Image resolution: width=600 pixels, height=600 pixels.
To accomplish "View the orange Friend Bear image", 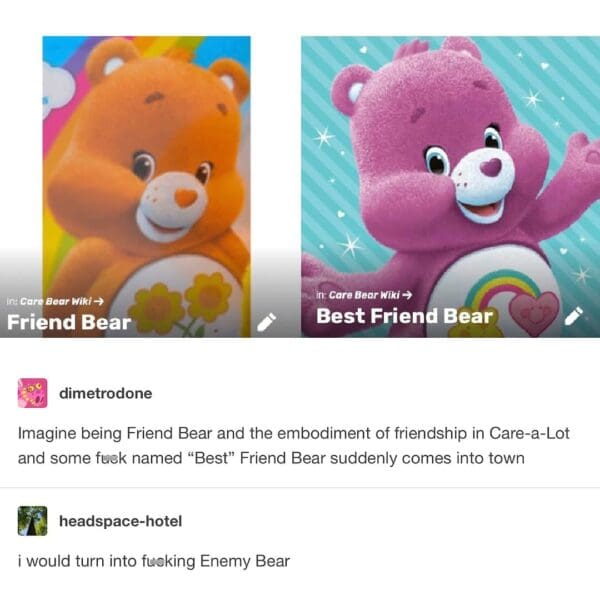I will 147,187.
